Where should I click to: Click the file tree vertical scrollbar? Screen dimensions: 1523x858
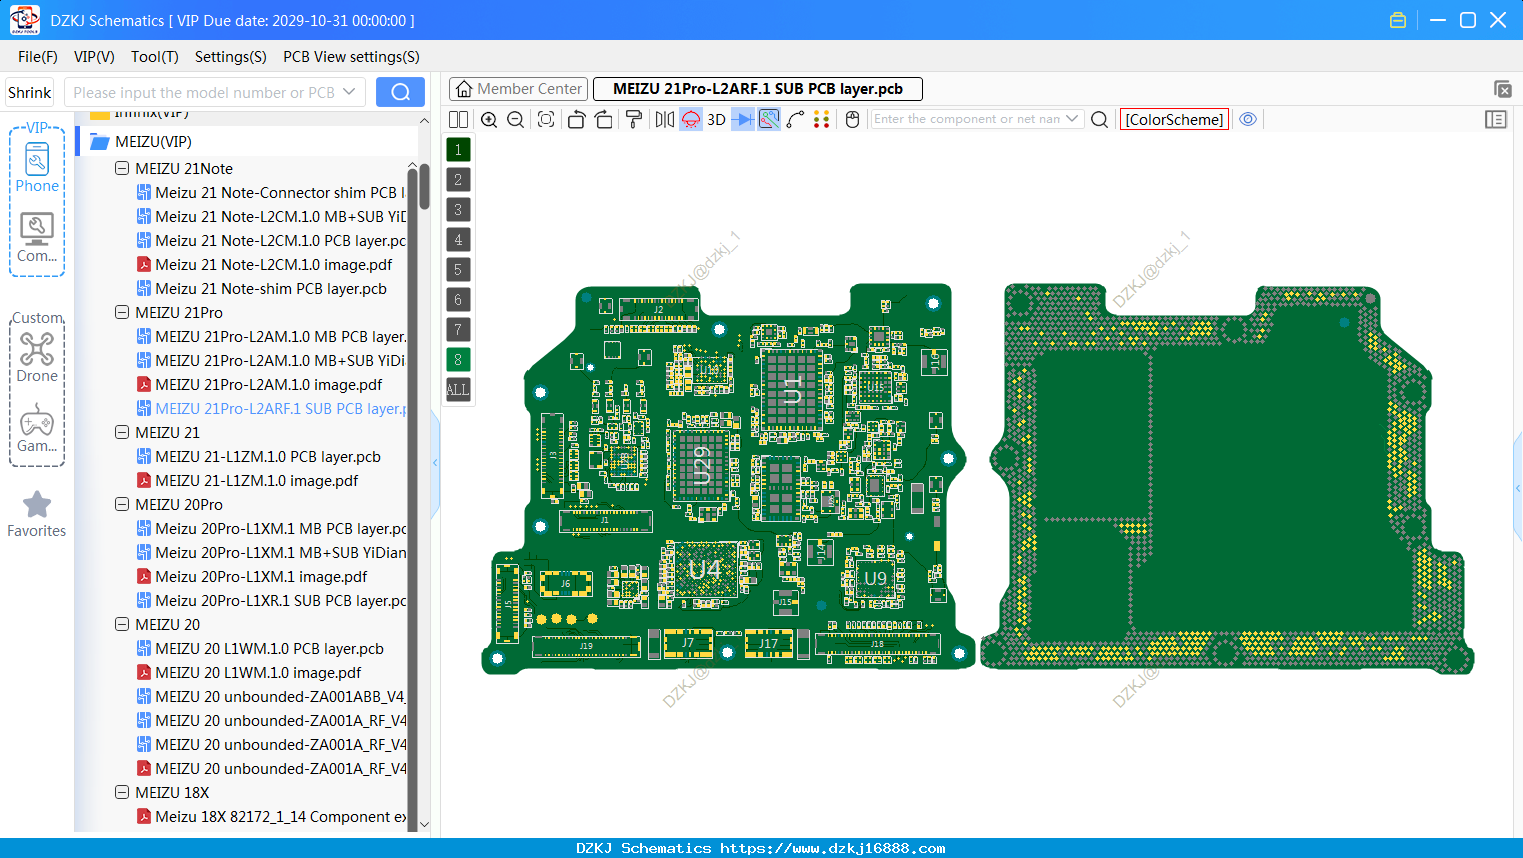point(424,186)
